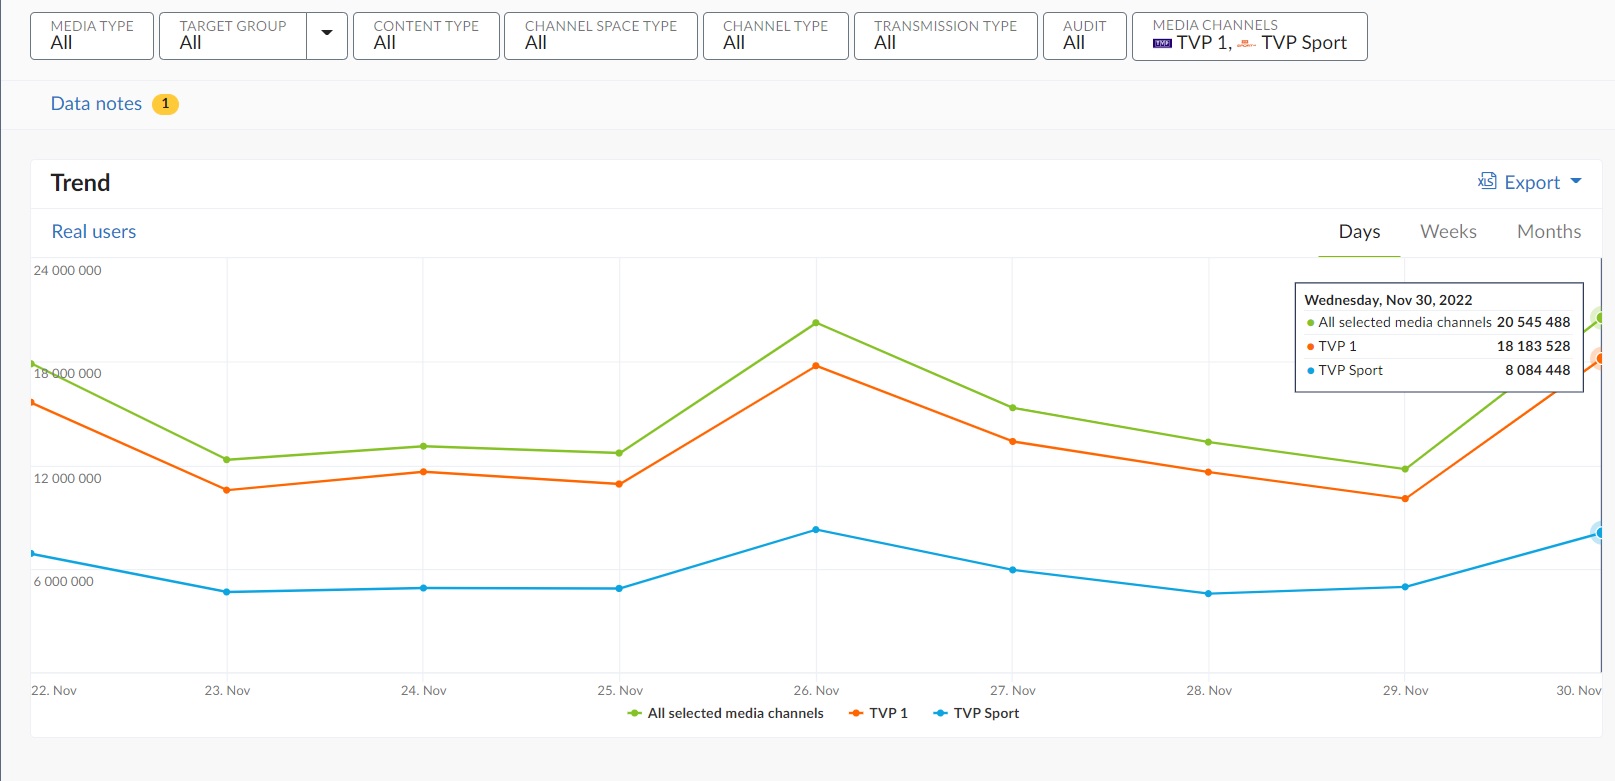The image size is (1615, 781).
Task: Click the Real users metric link
Action: pyautogui.click(x=94, y=232)
